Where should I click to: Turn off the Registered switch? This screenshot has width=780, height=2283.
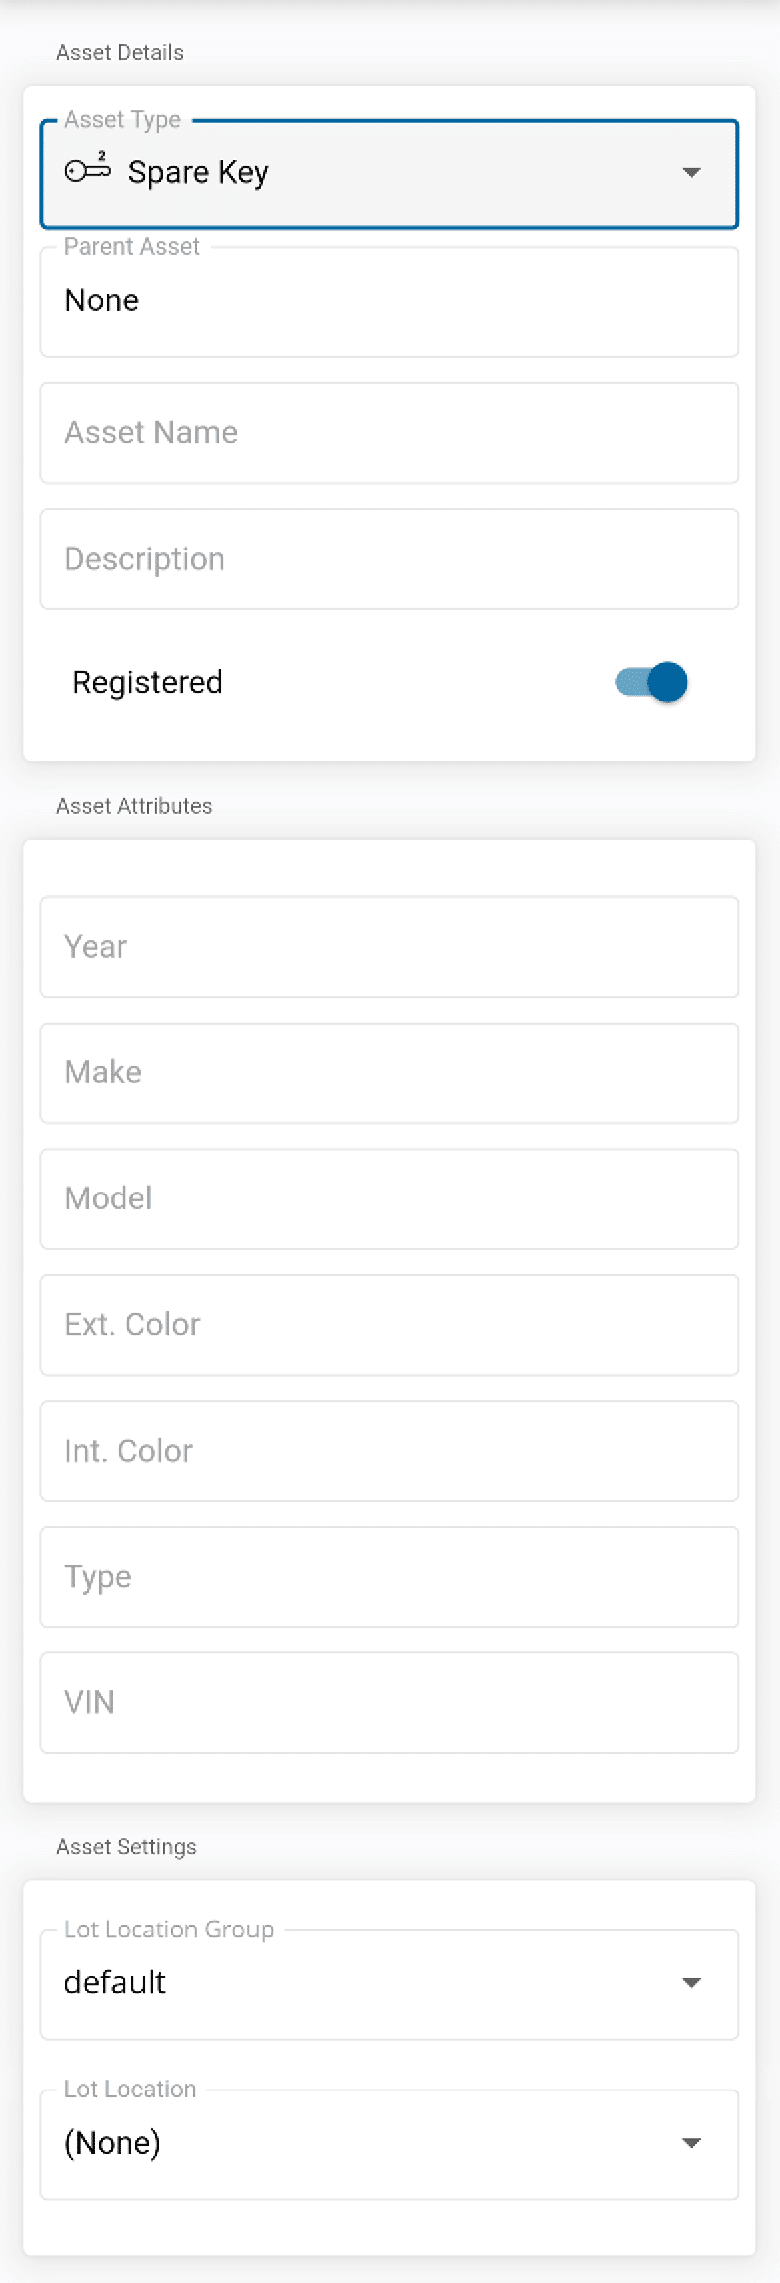pyautogui.click(x=652, y=683)
